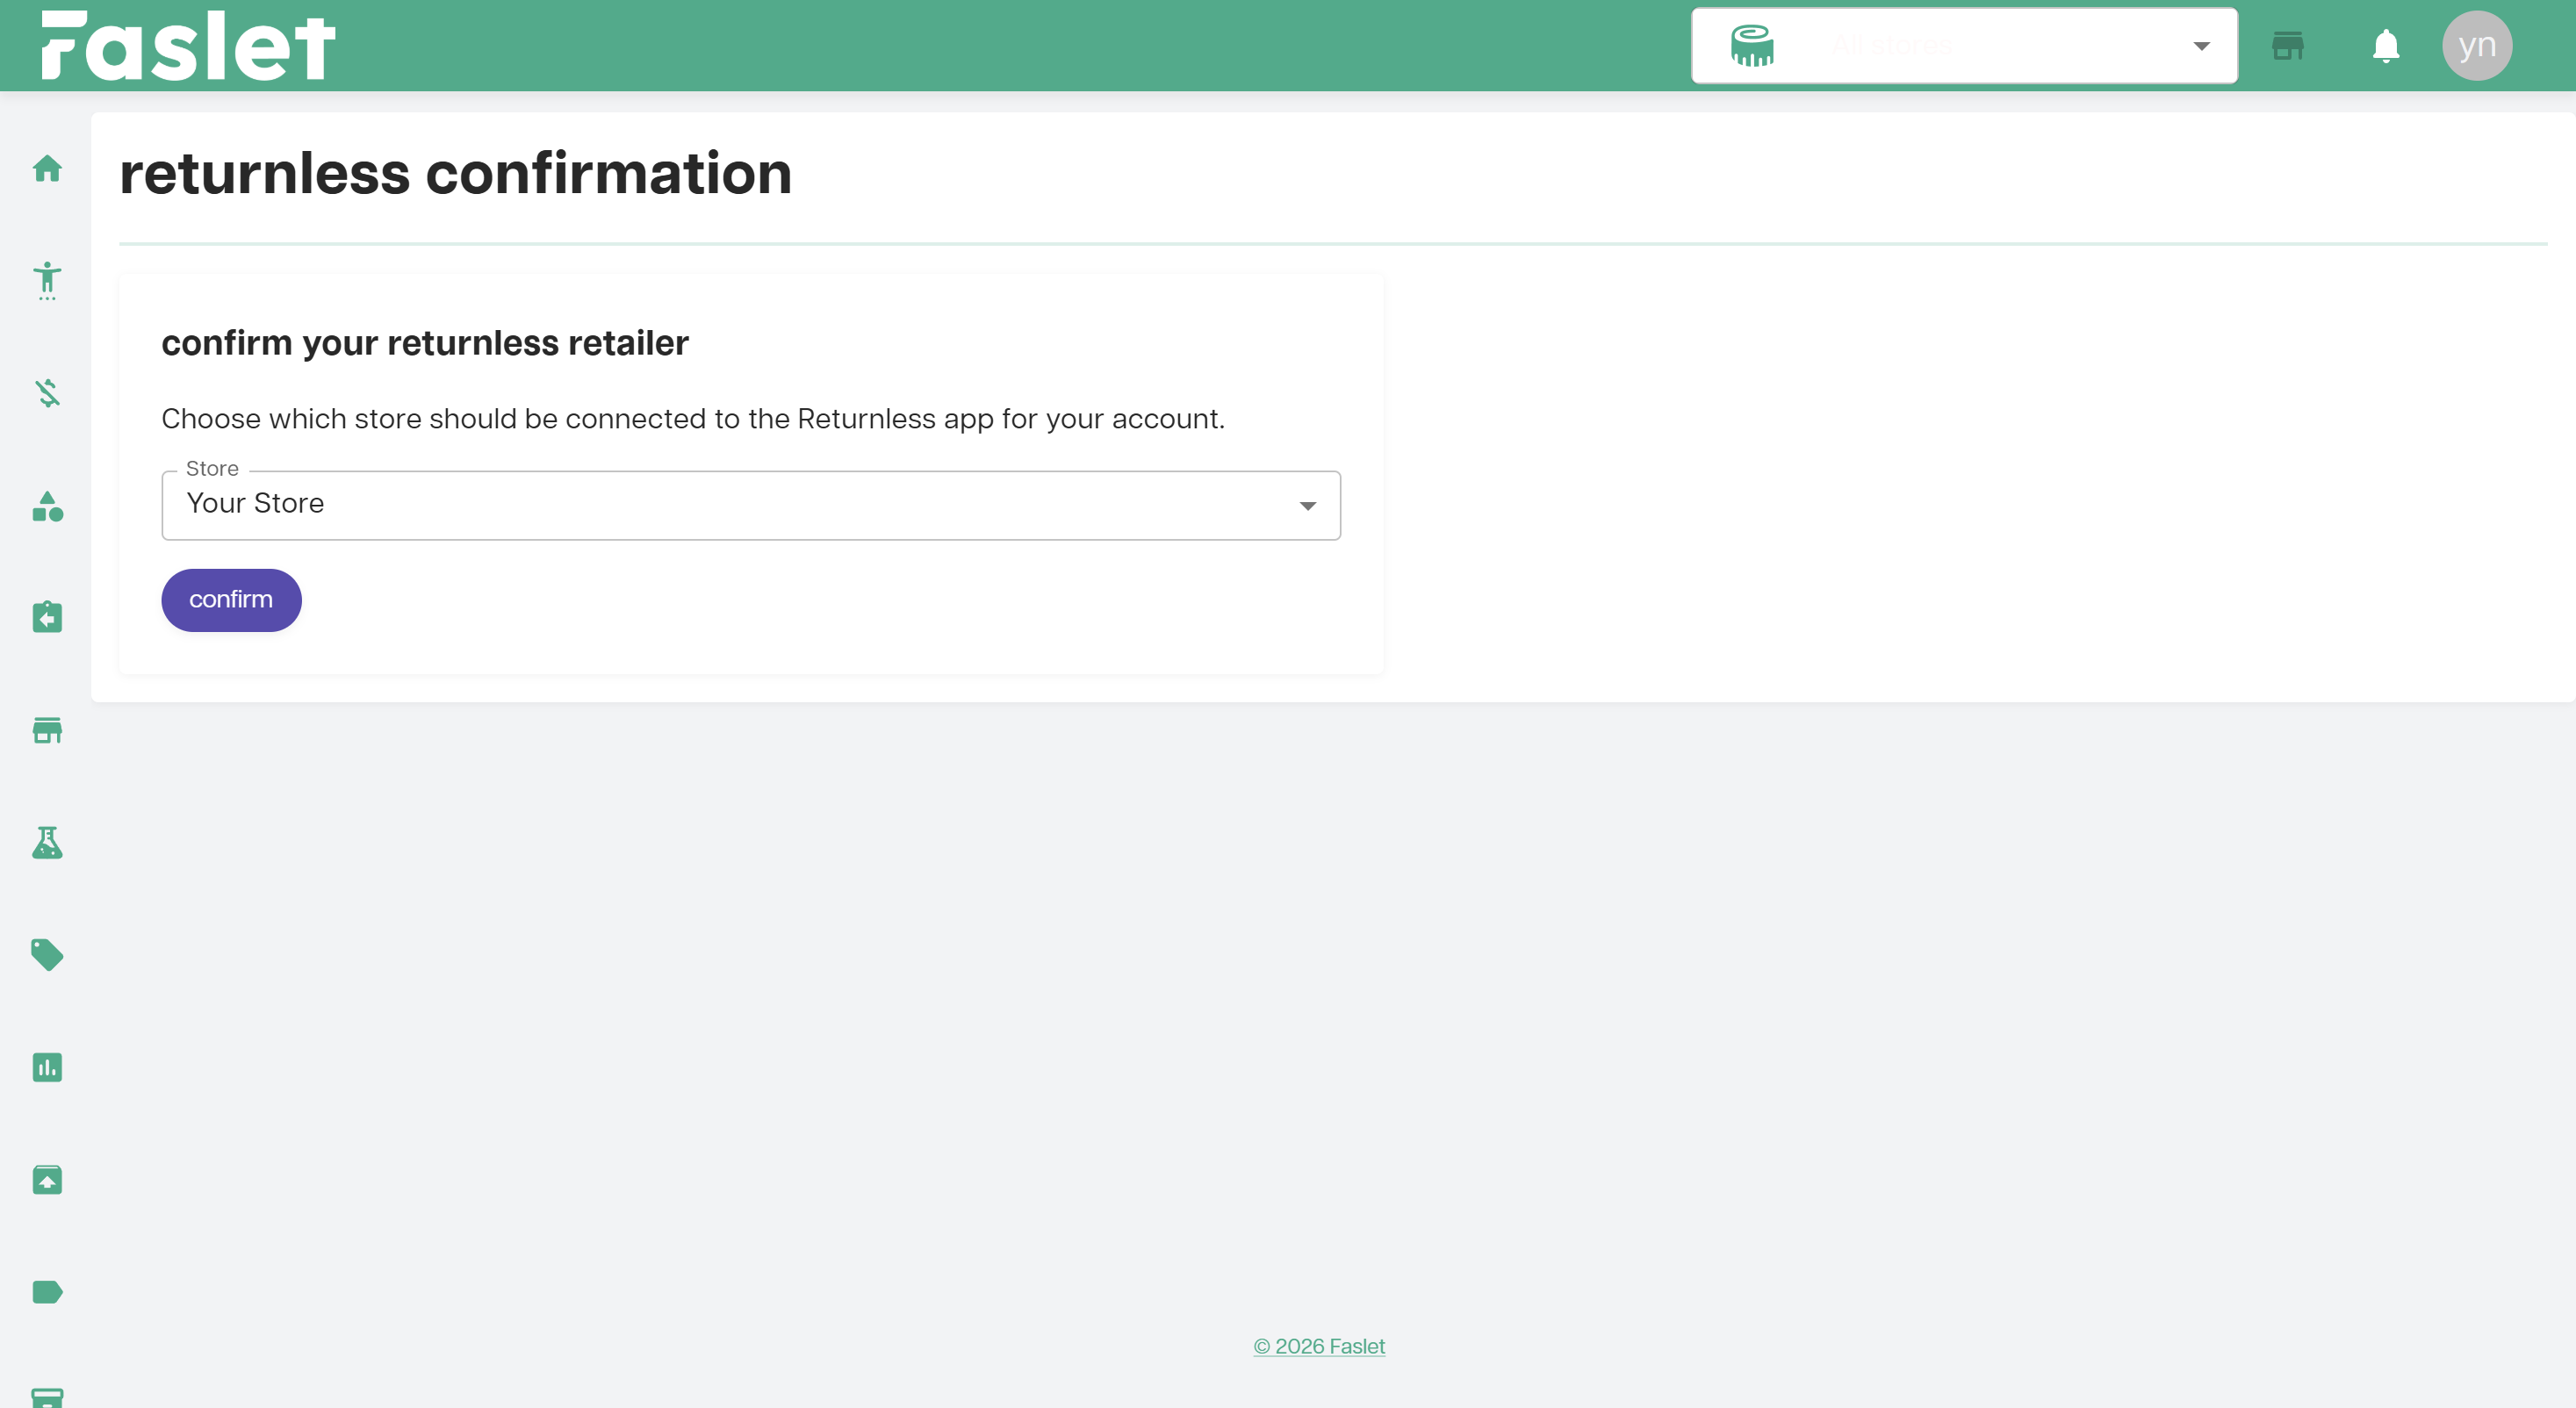Open the bar chart analytics sidebar icon
Screen dimensions: 2576x1408
(x=47, y=1068)
